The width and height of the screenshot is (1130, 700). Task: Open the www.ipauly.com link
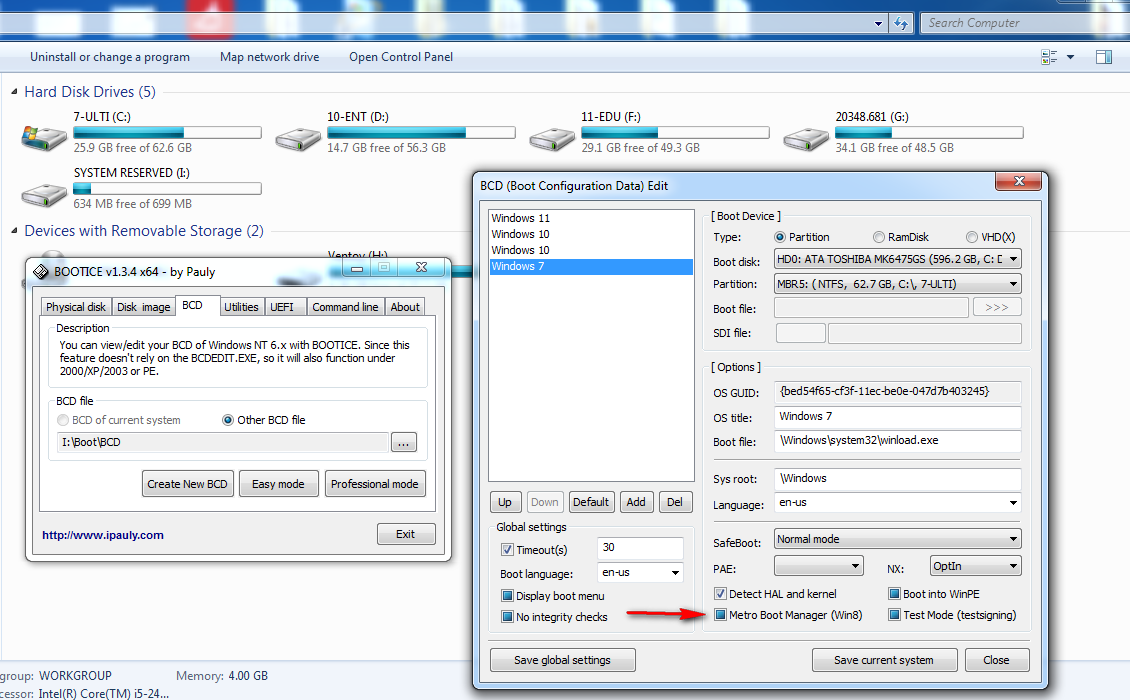[x=103, y=535]
